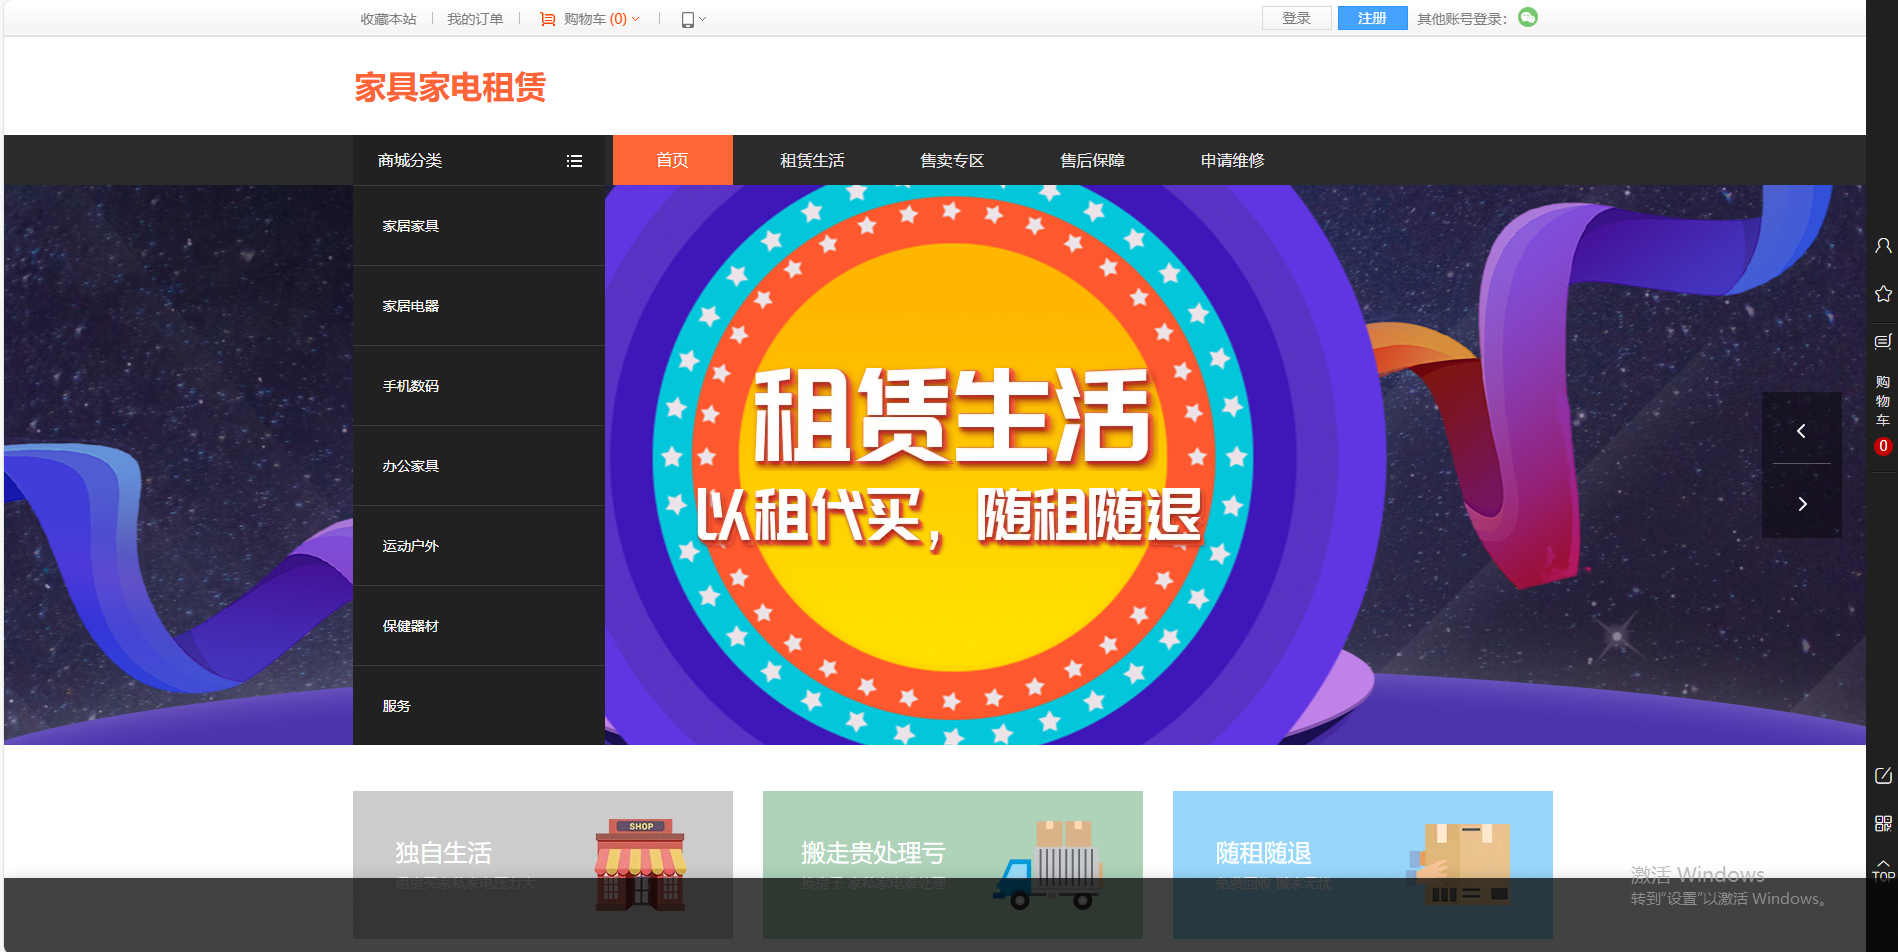Open the browsing history list icon in sidebar

pyautogui.click(x=1883, y=342)
